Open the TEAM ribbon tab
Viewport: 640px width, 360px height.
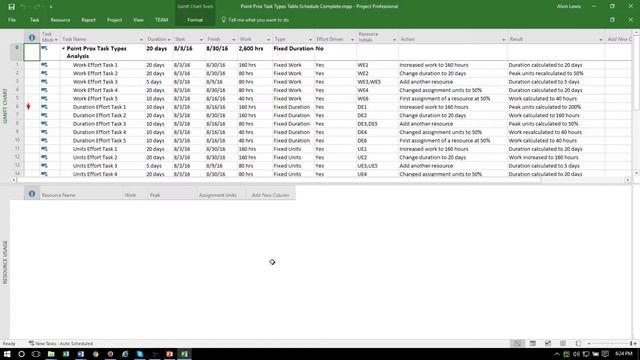161,20
